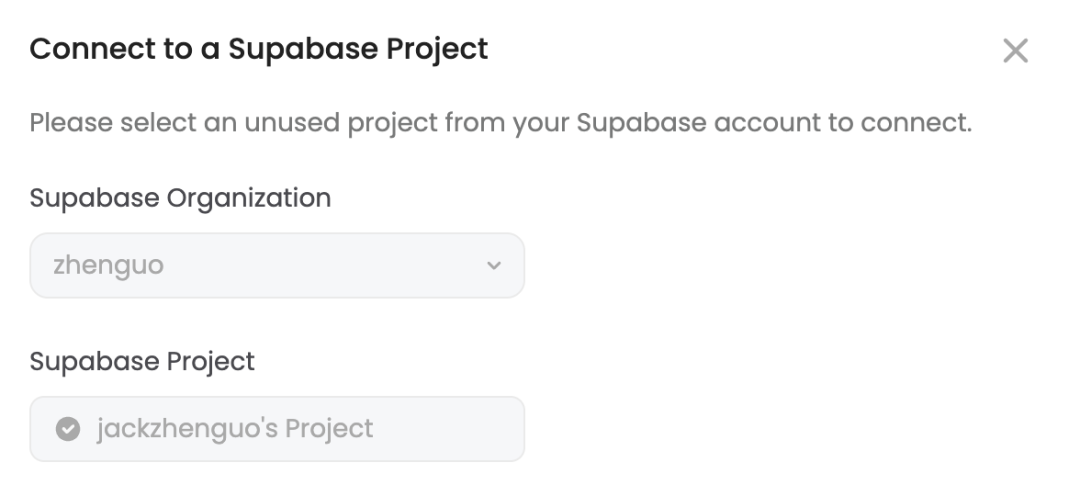Click the checkmark circle icon beside jackzhenguo's Project
Screen dimensions: 1080x485
pos(68,429)
